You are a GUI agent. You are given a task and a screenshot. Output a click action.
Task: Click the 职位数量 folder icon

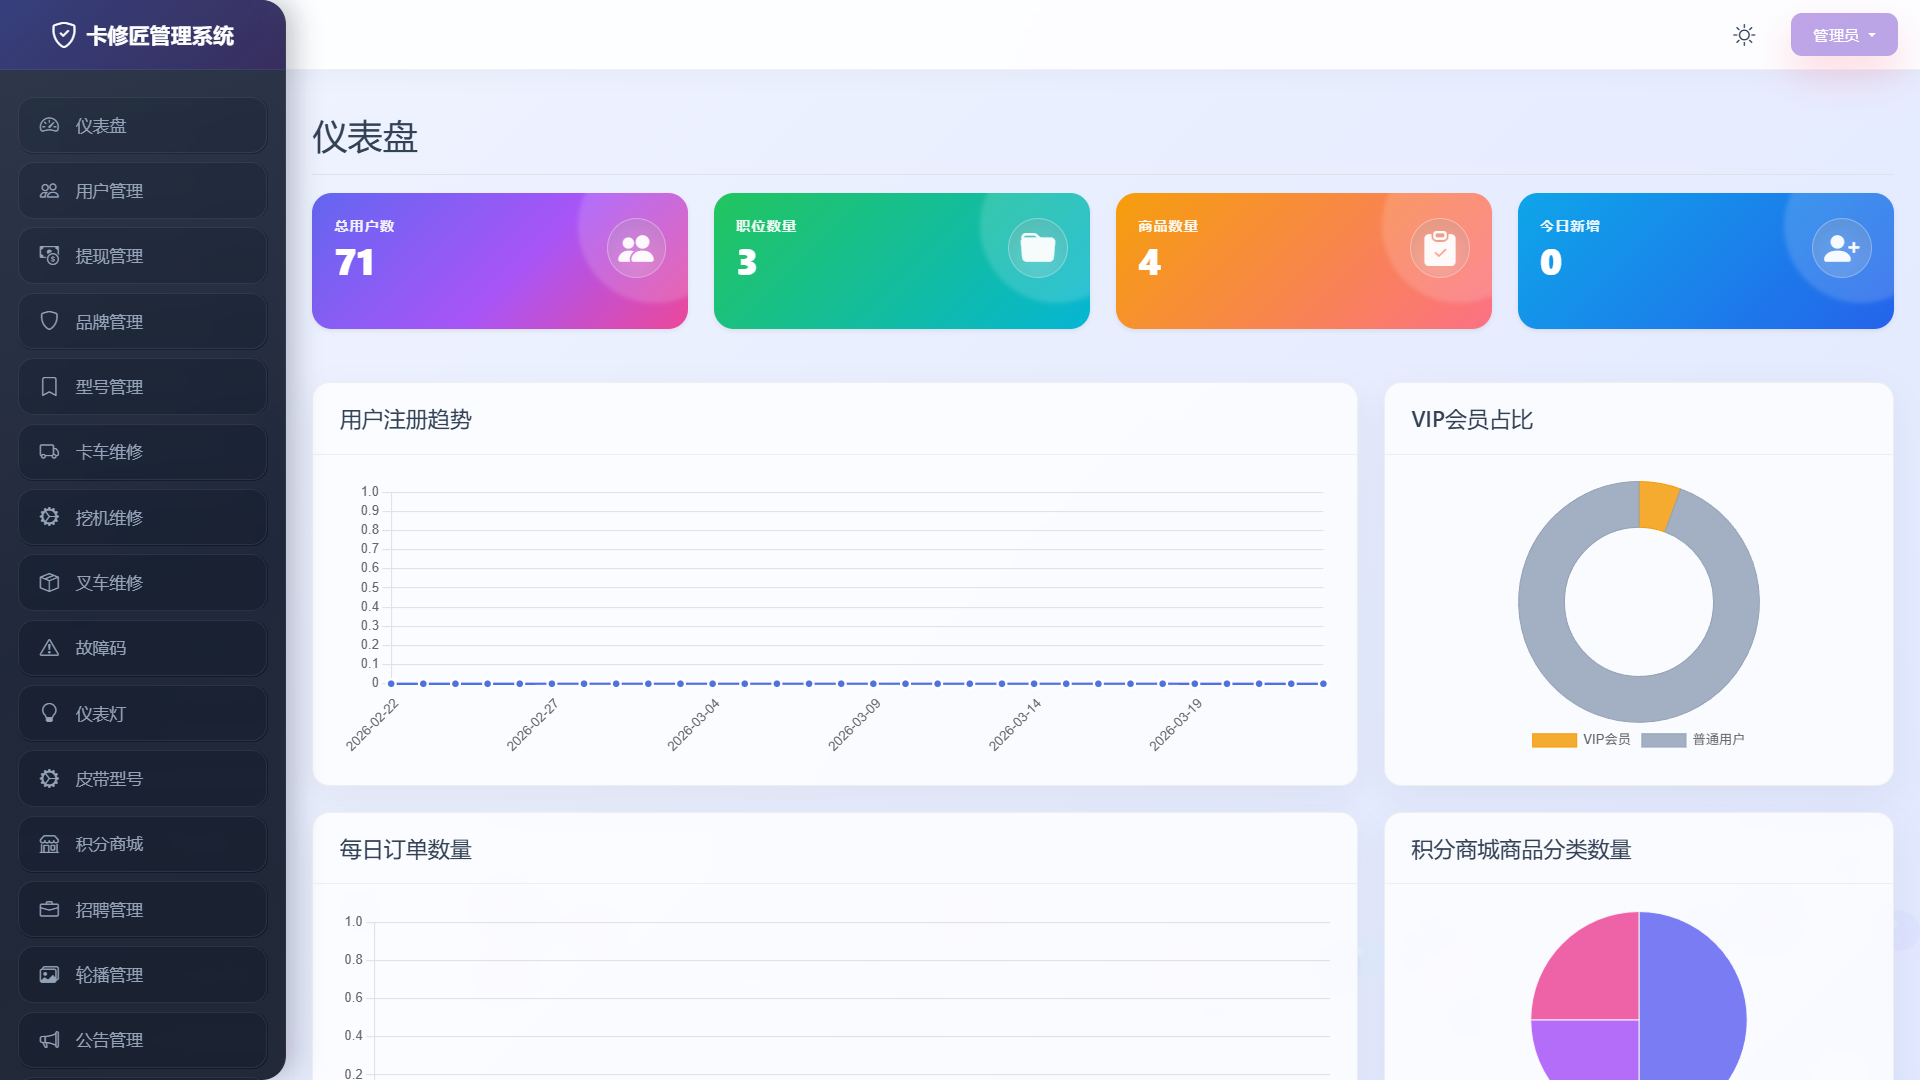(1037, 248)
